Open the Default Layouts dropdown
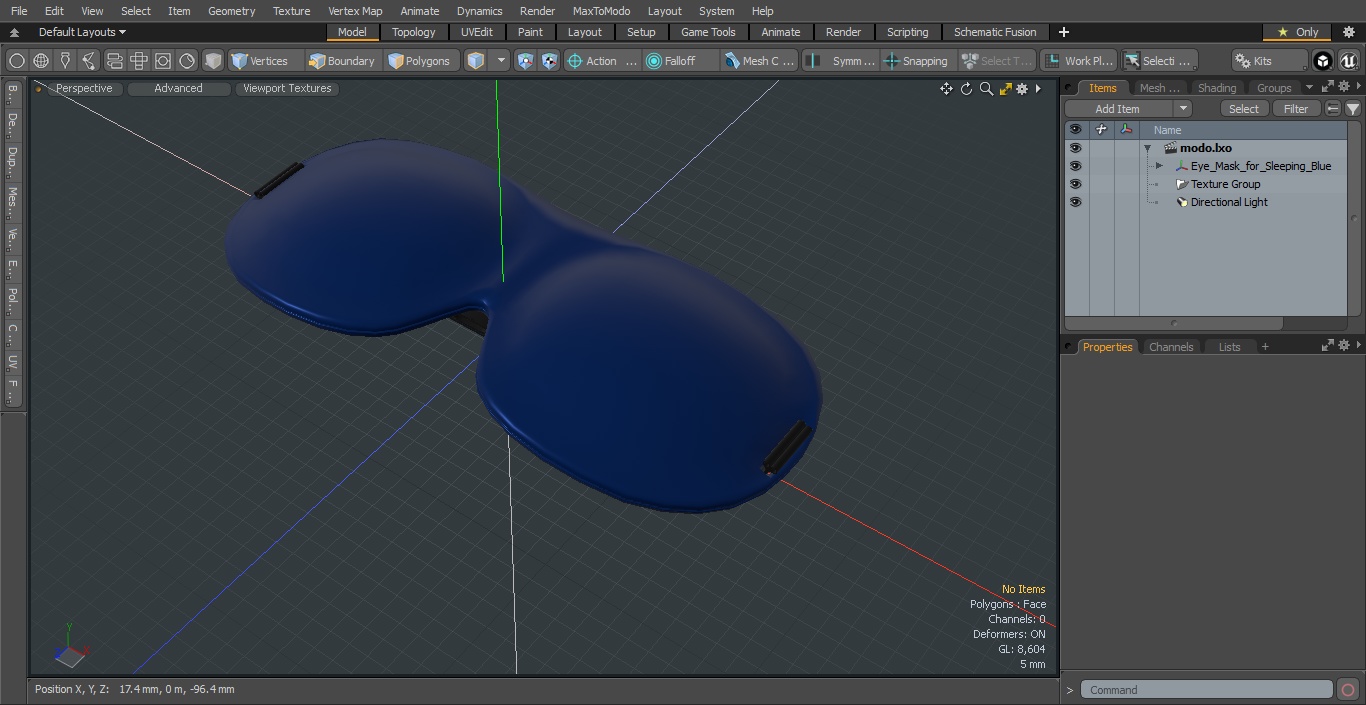Image resolution: width=1366 pixels, height=705 pixels. point(82,32)
